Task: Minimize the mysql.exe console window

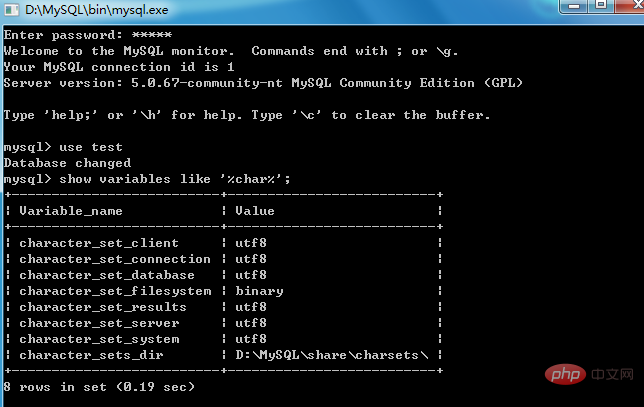Action: point(574,6)
